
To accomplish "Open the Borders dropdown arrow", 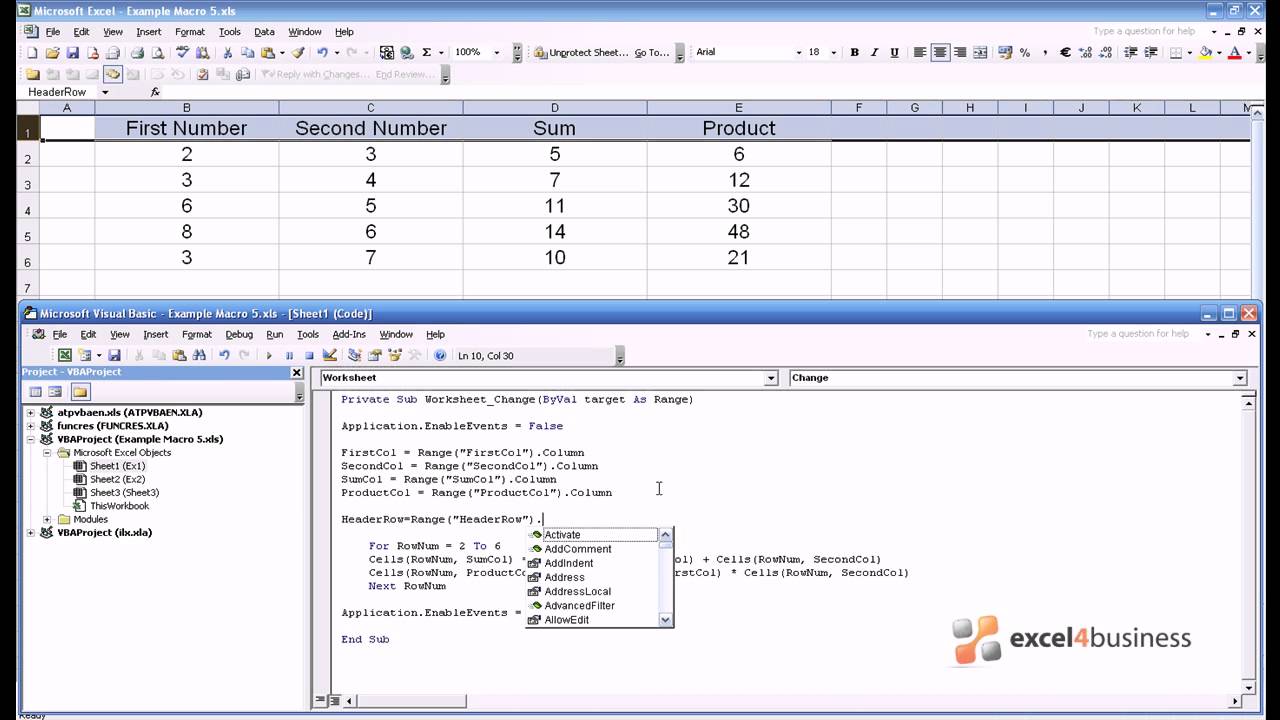I will tap(1190, 53).
